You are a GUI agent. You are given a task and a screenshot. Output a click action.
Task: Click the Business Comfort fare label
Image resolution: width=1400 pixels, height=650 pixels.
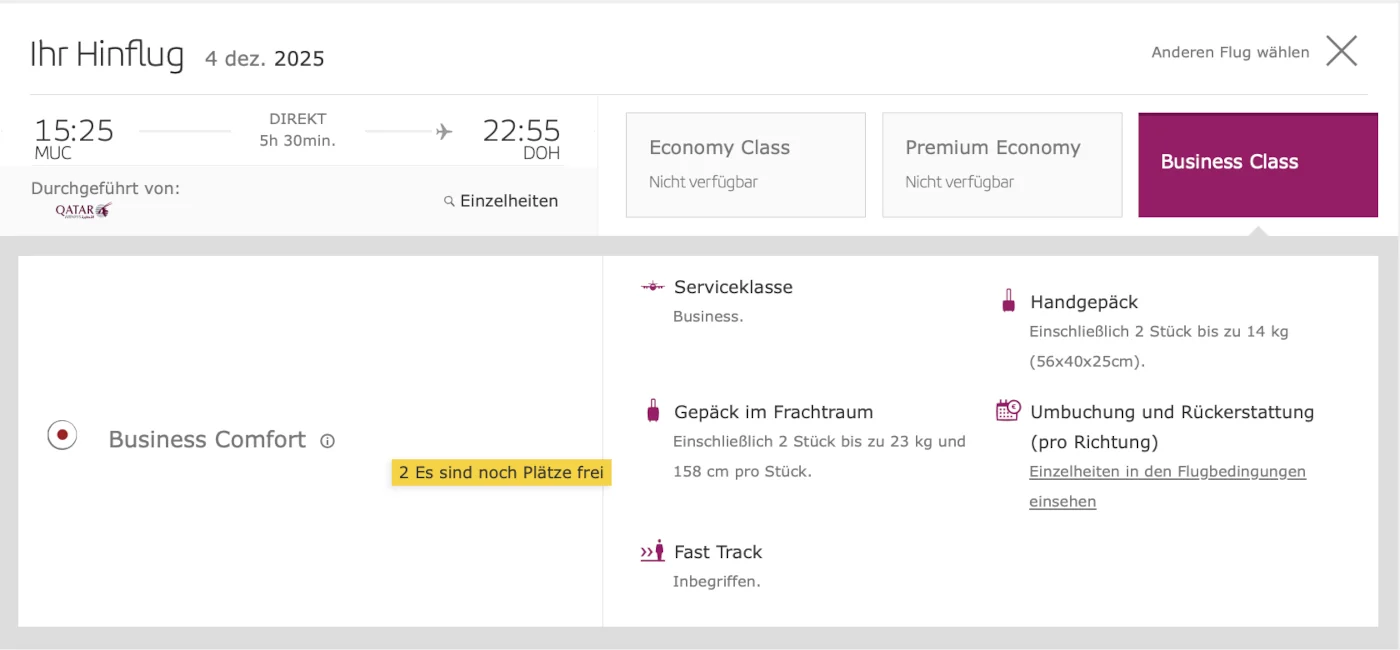tap(207, 440)
